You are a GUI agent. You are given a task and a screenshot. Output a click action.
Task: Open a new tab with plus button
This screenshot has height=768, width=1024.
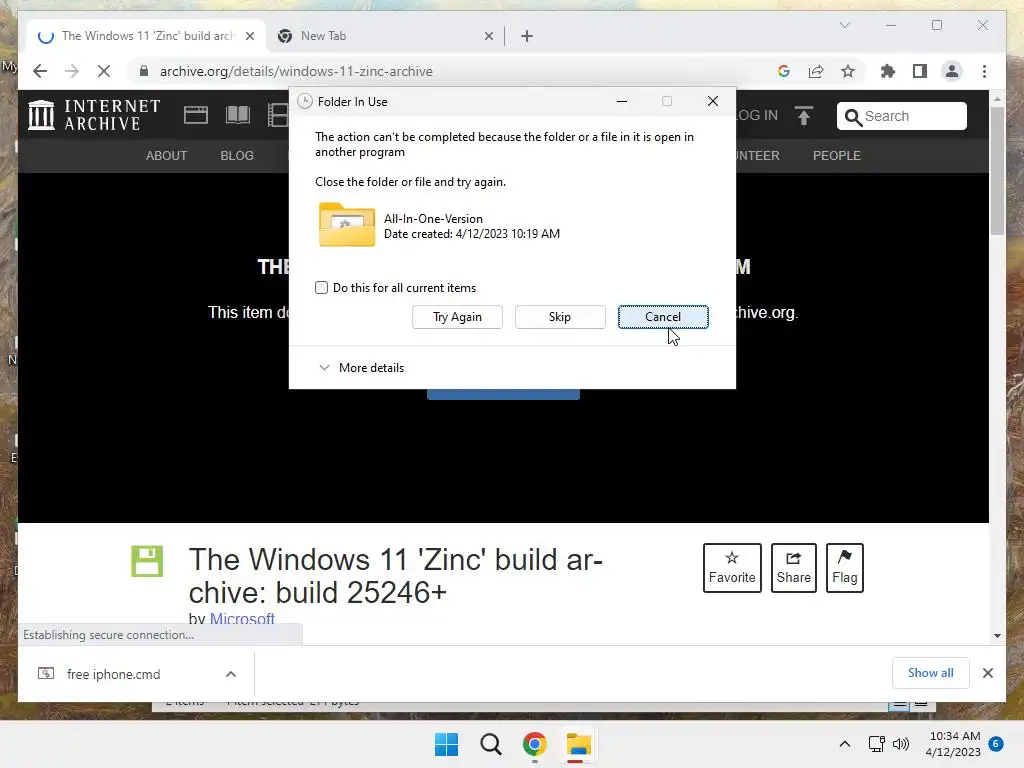click(x=527, y=36)
